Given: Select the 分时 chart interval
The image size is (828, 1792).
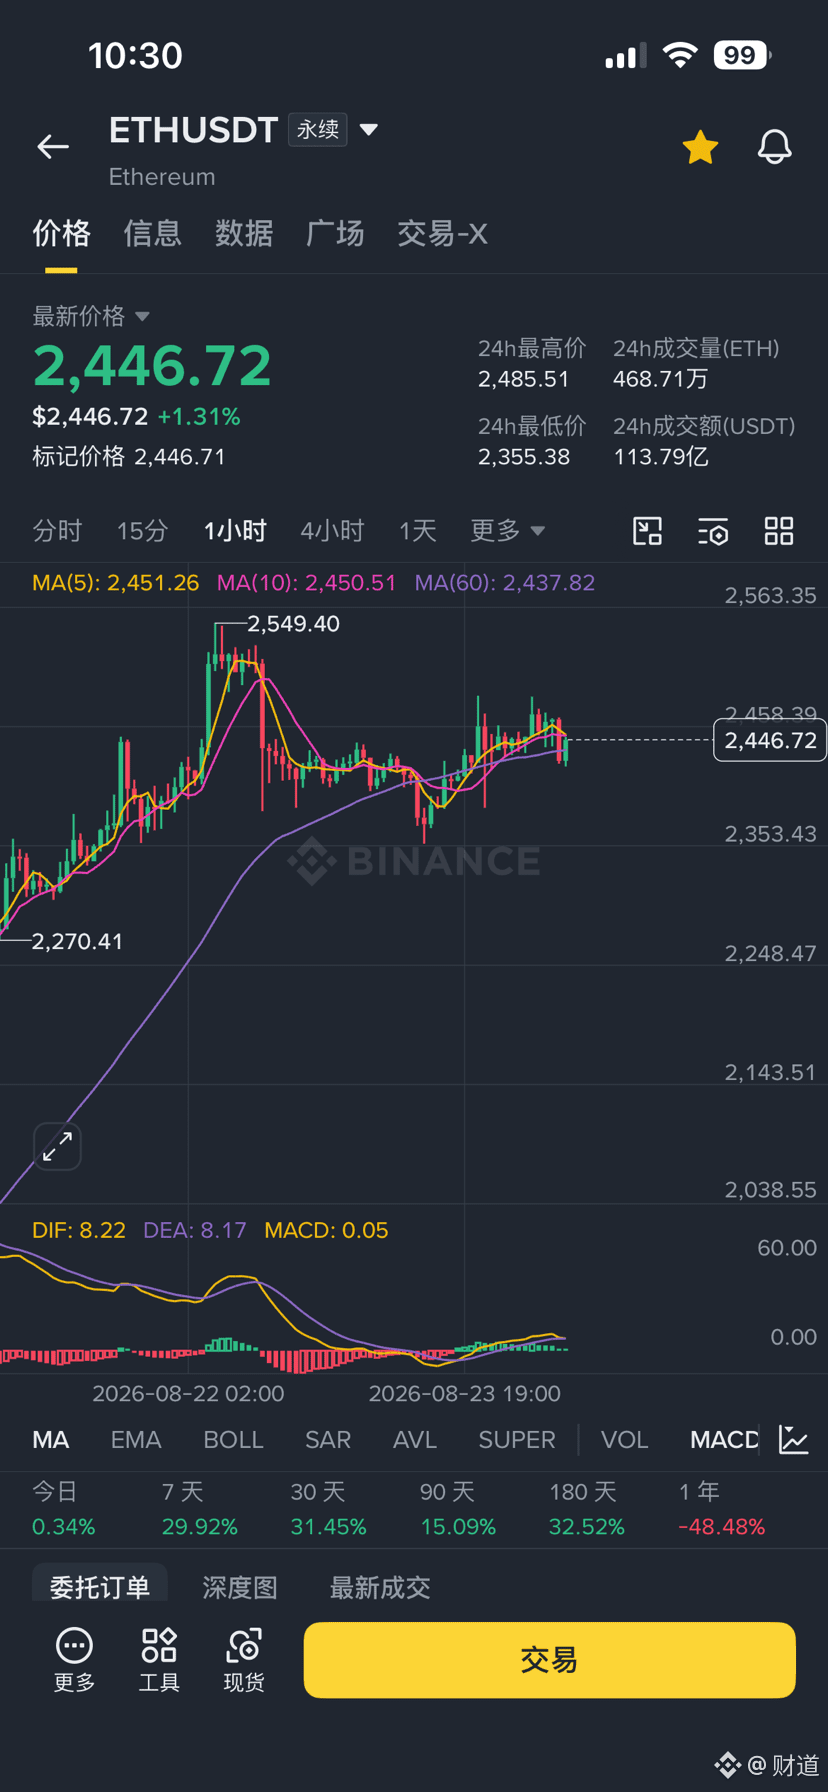Looking at the screenshot, I should (57, 530).
